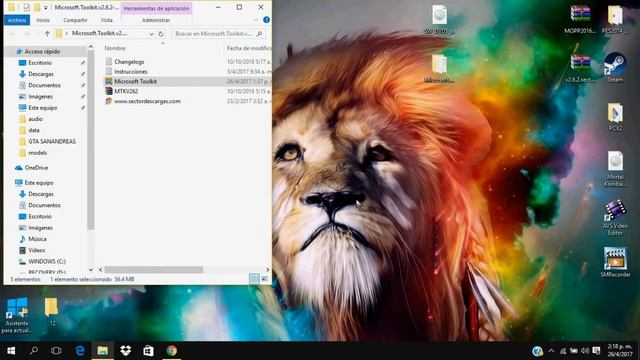This screenshot has width=640, height=360.
Task: Open Microsoft Store from taskbar
Action: pos(148,351)
